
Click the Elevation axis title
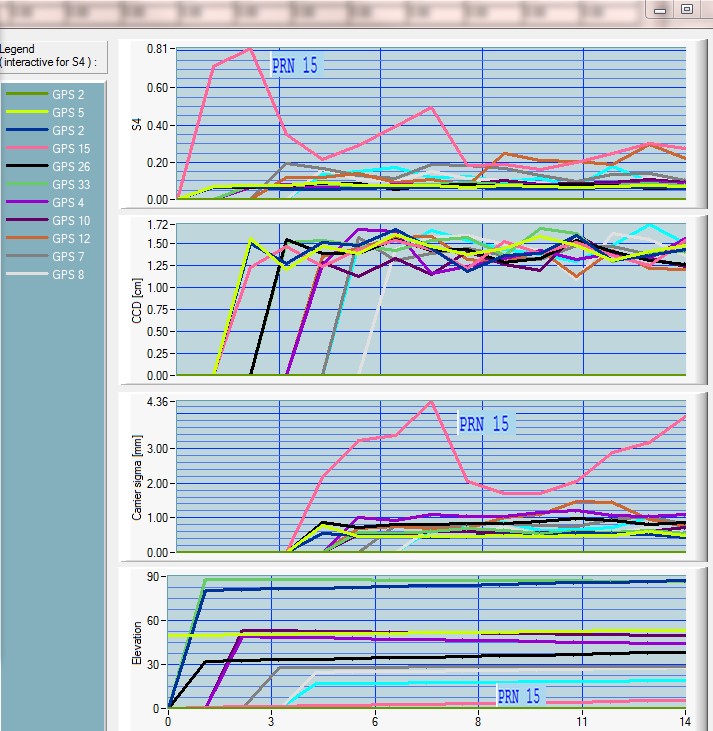137,643
